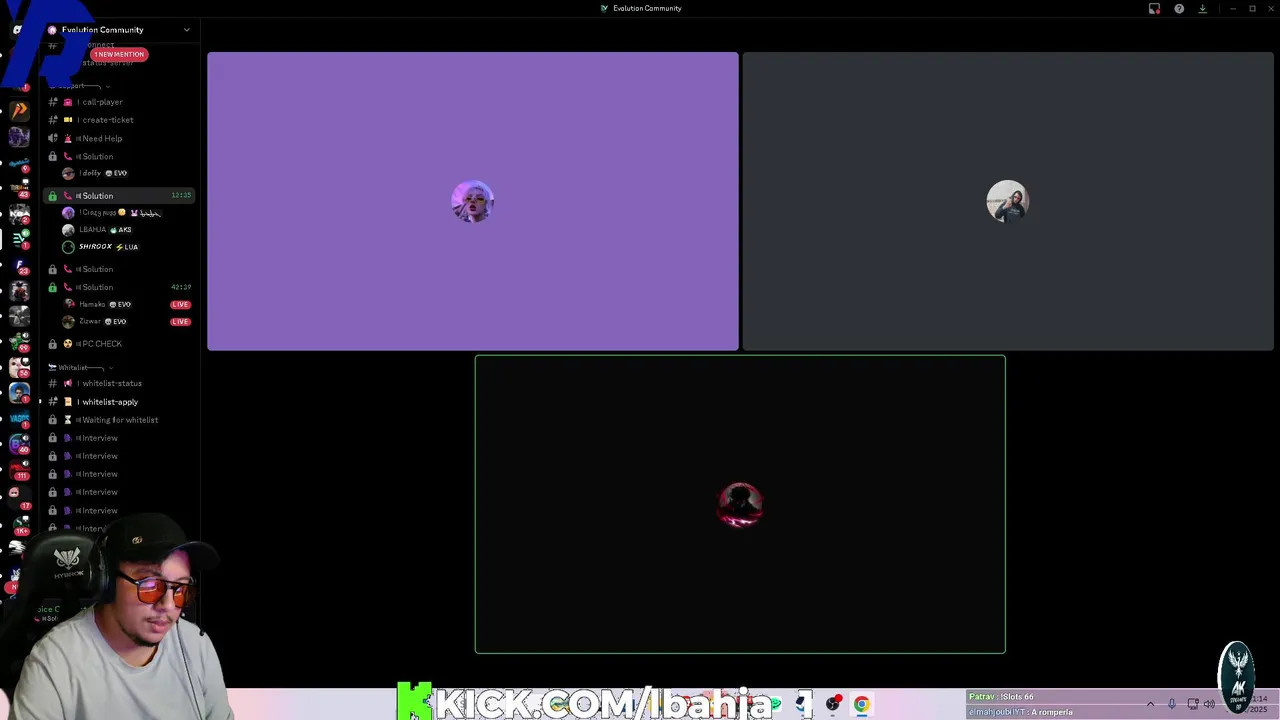Show hidden system tray icons chevron
The image size is (1280, 720).
pyautogui.click(x=1150, y=704)
